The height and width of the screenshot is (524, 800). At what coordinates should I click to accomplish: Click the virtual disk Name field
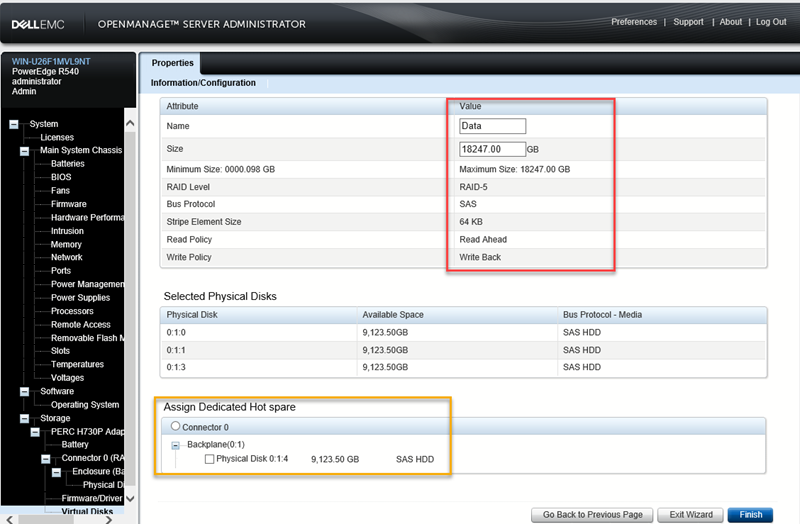492,126
